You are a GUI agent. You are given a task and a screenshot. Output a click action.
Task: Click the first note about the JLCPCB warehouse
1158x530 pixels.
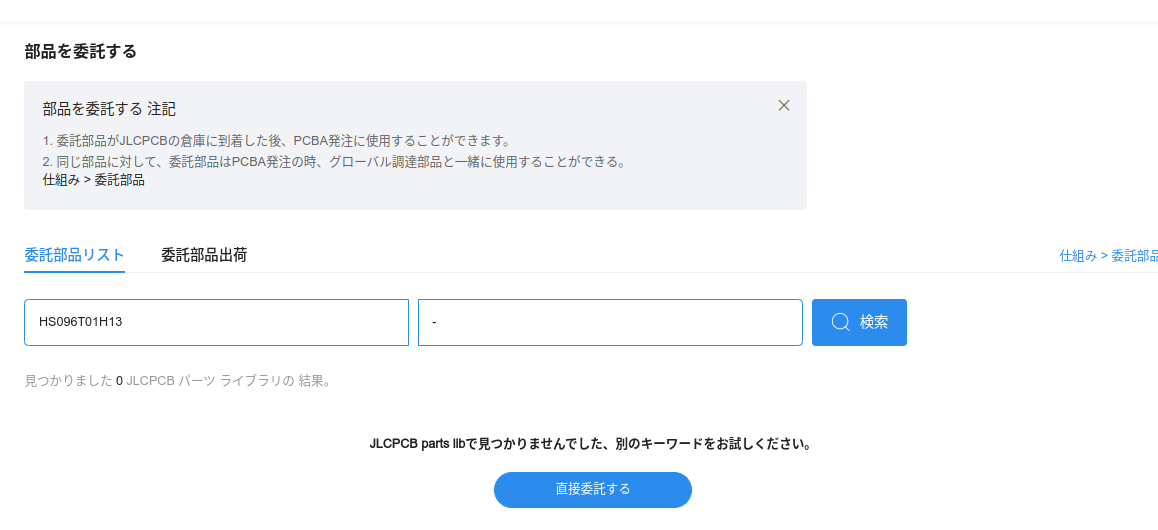pos(277,141)
